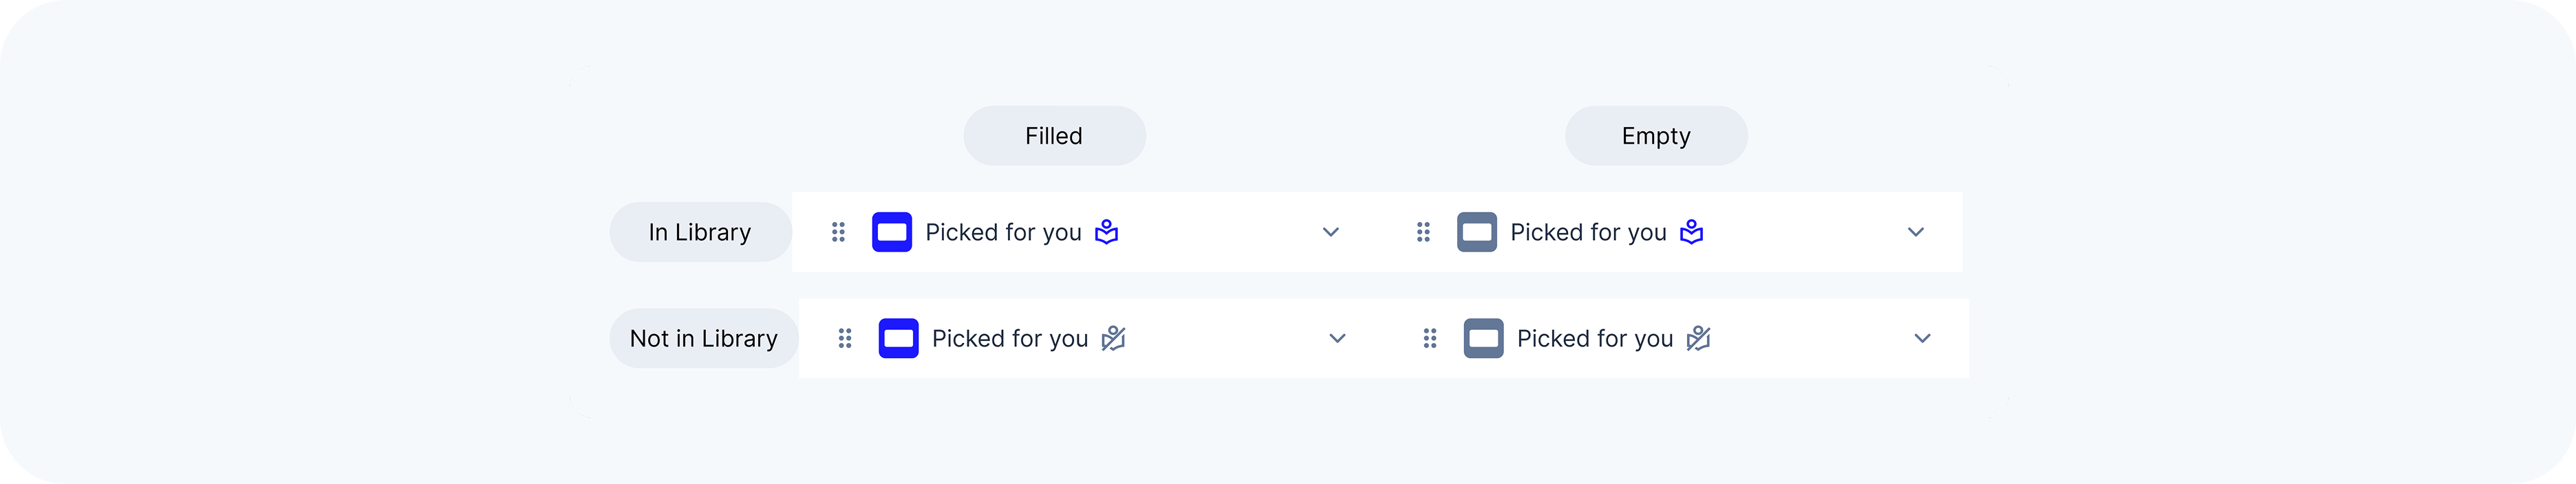The image size is (2576, 484).
Task: Select the Filled column label
Action: [1054, 136]
